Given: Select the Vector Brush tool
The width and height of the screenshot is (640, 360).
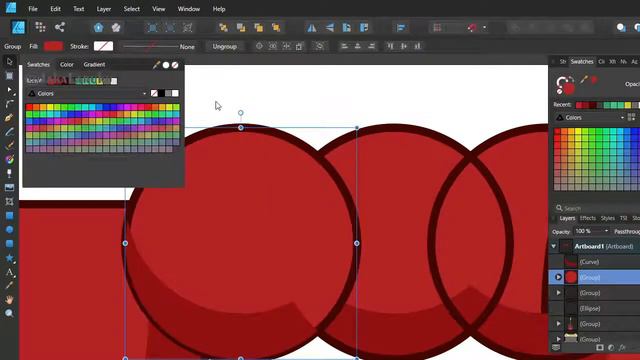Looking at the screenshot, I should pyautogui.click(x=9, y=145).
